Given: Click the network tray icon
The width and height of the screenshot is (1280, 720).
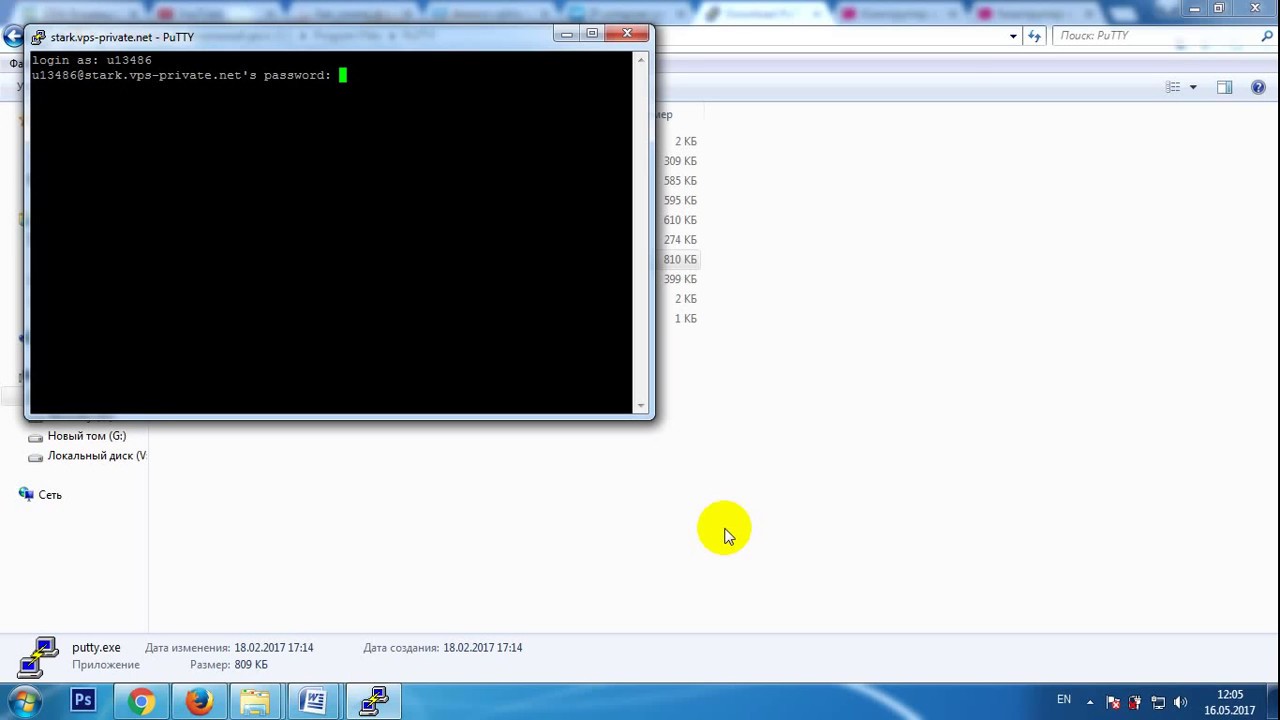Looking at the screenshot, I should [x=1158, y=702].
